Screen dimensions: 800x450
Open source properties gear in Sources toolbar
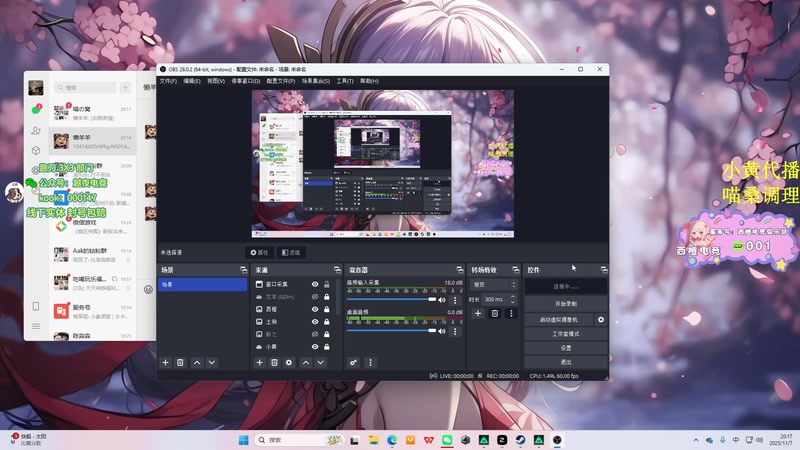[289, 362]
